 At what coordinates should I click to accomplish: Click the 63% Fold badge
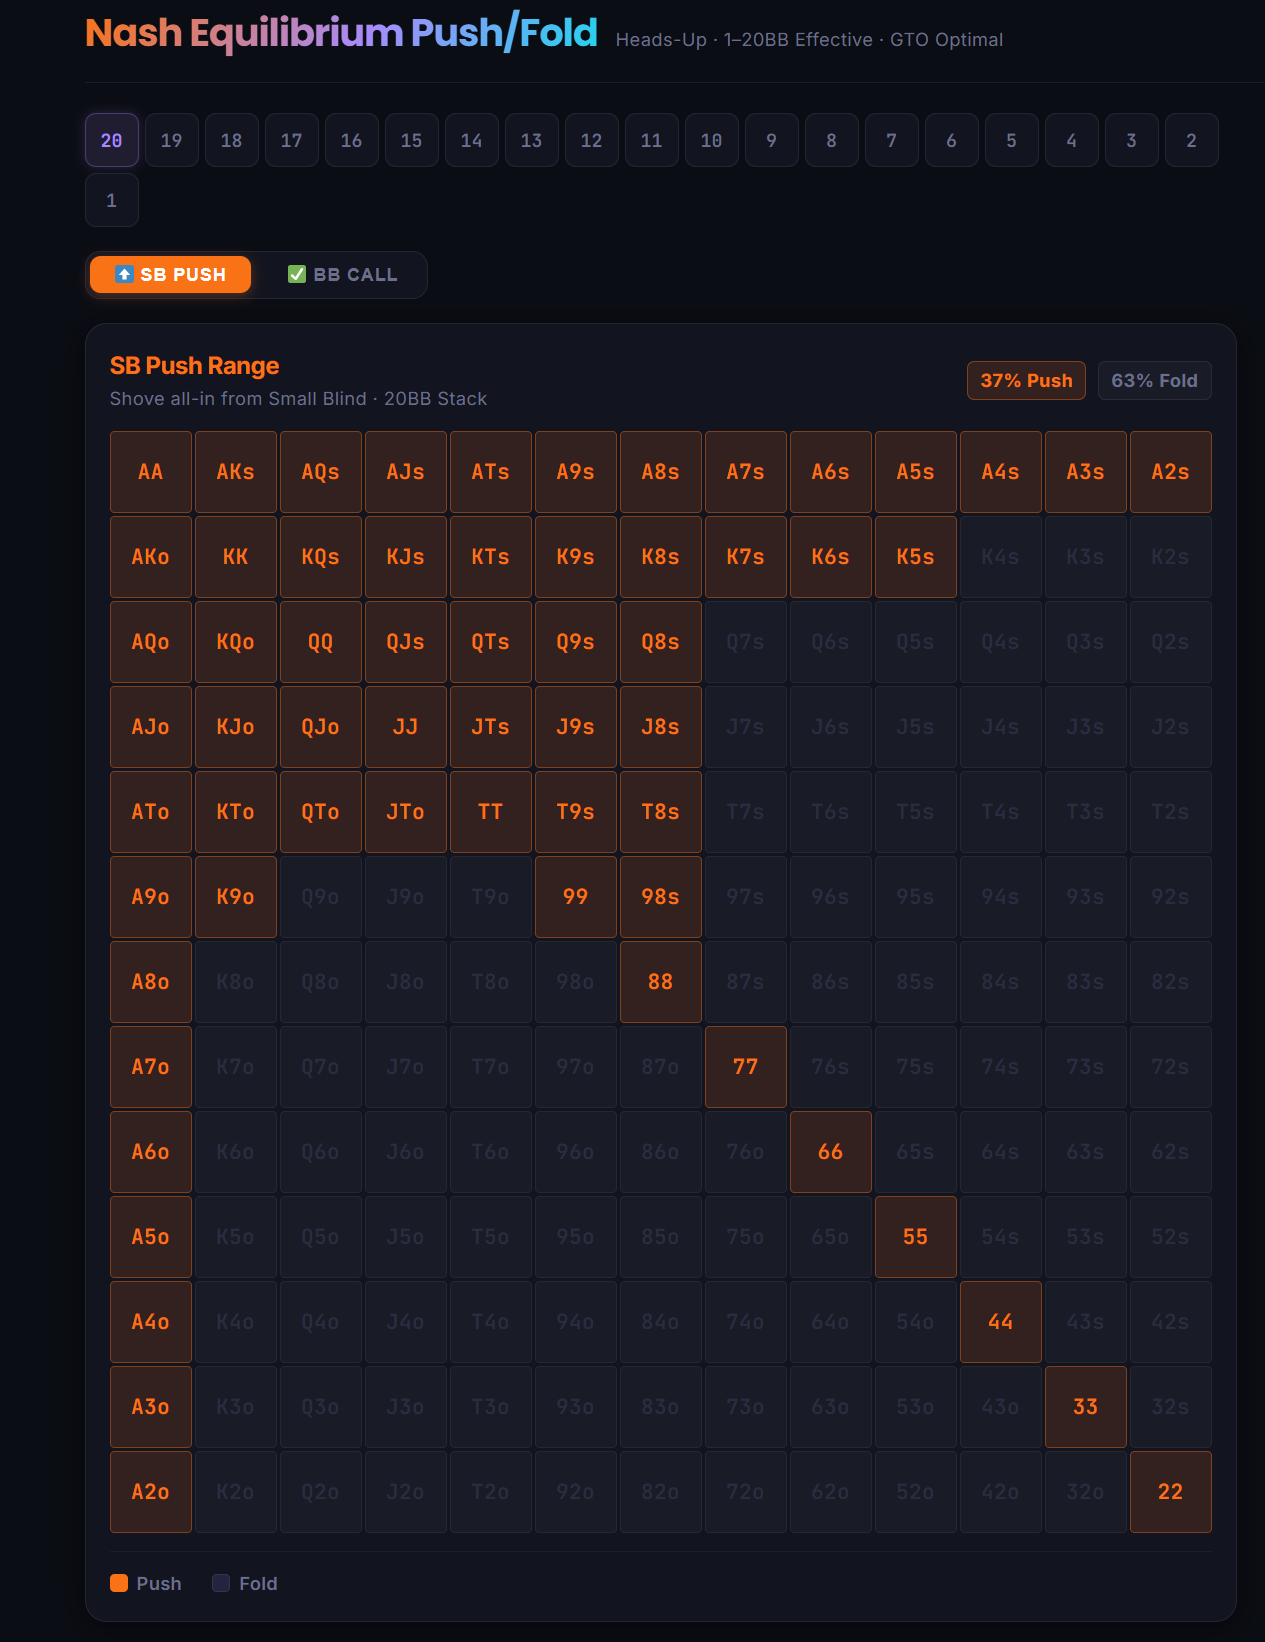(1155, 380)
